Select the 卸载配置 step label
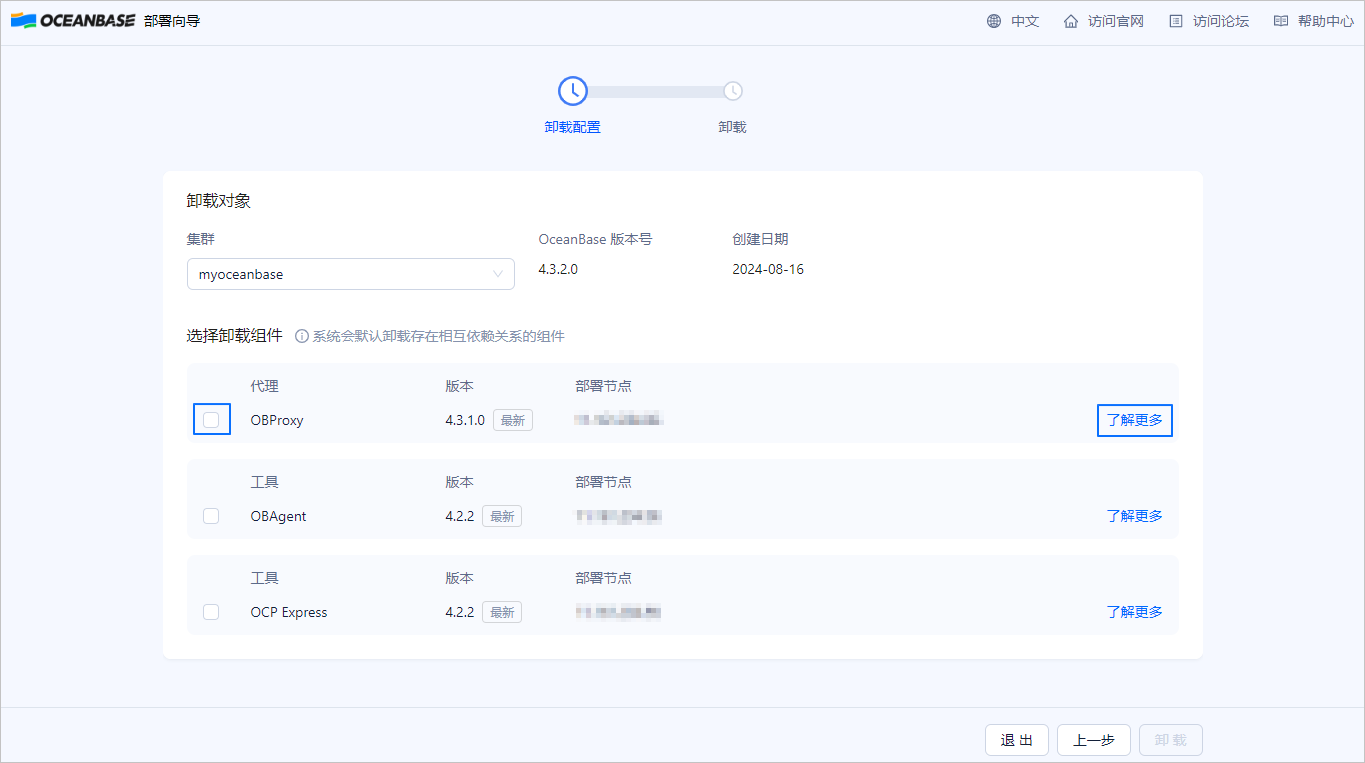 pyautogui.click(x=573, y=127)
